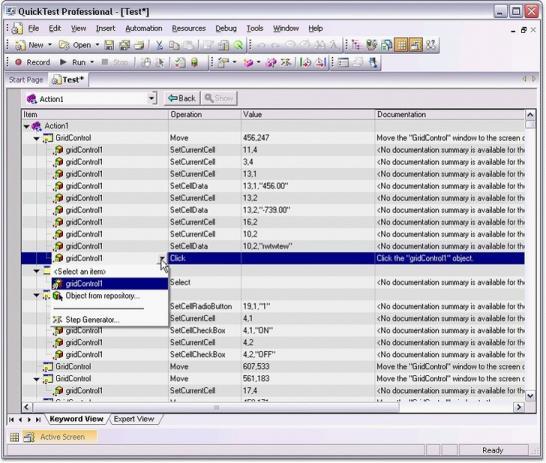Click the window icon in last toolbar group
Image resolution: width=546 pixels, height=463 pixels.
(343, 63)
